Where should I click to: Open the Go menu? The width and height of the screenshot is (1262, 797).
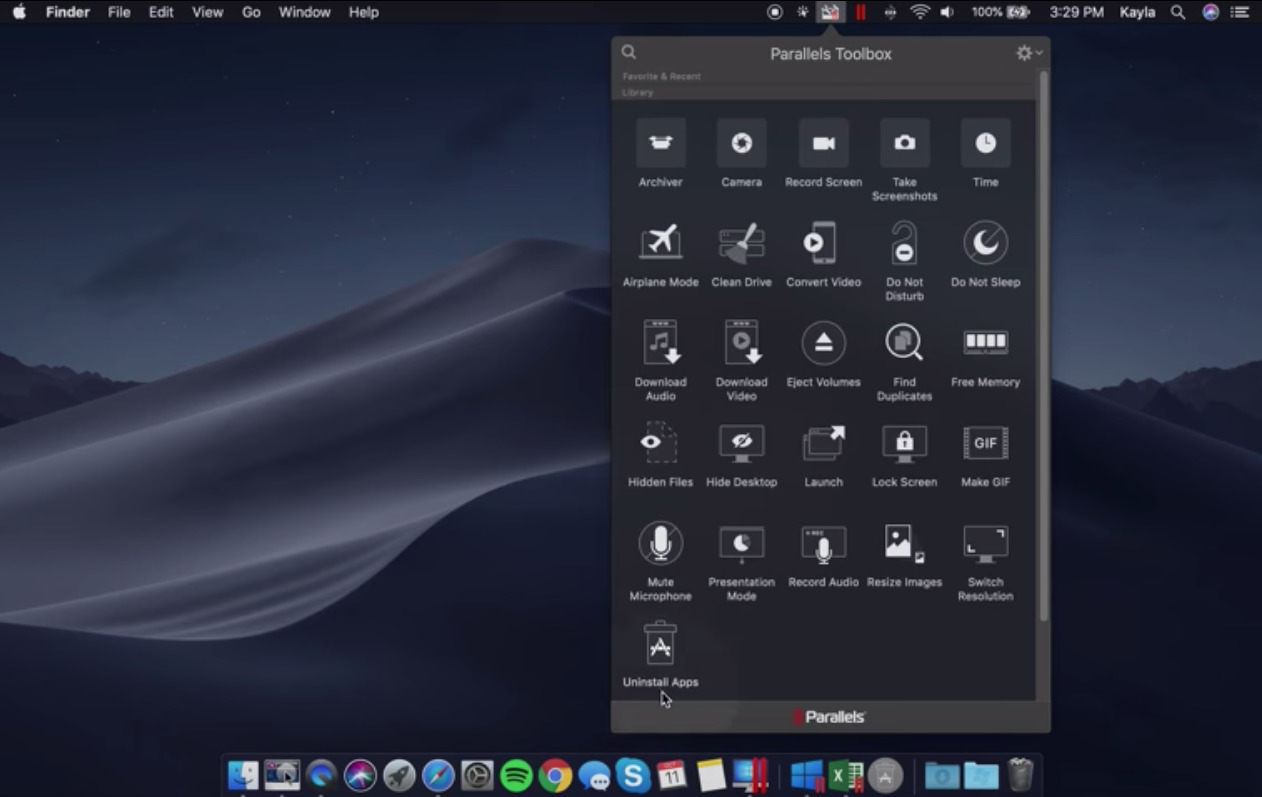[x=251, y=12]
